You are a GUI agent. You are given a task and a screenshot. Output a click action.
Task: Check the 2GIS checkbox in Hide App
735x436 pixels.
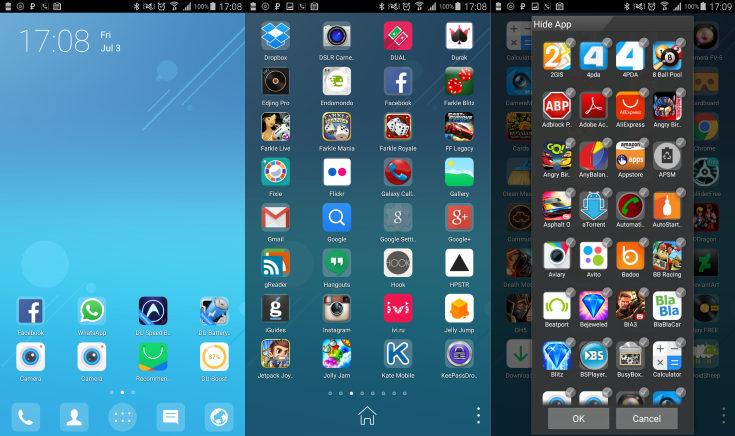(570, 43)
